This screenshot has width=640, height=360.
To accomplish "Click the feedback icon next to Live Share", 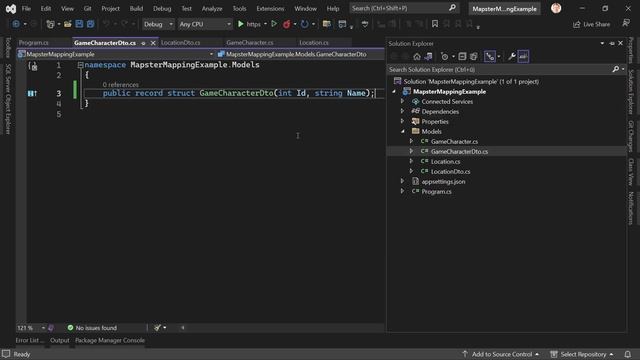I will click(x=626, y=23).
